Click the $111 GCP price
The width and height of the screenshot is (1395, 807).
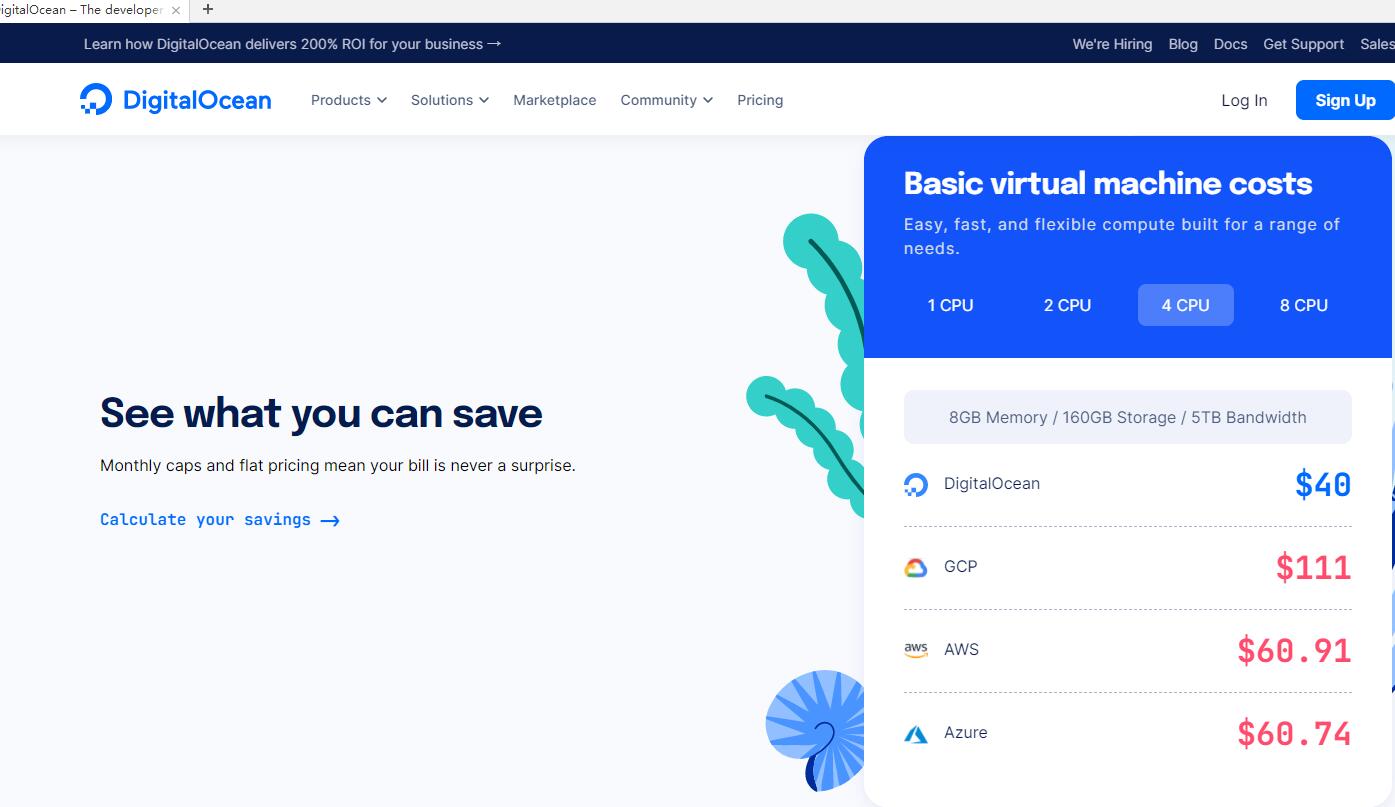[1313, 568]
